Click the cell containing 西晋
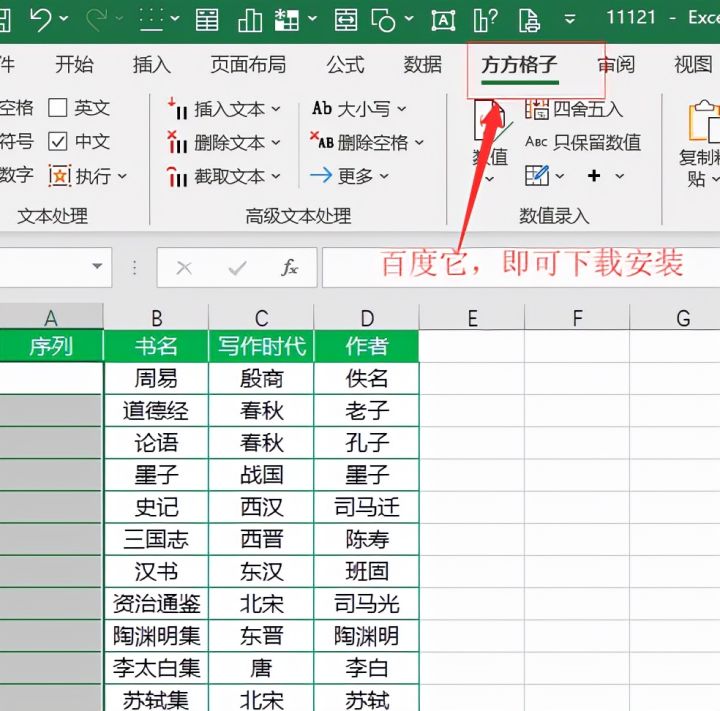Viewport: 720px width, 711px height. 261,539
